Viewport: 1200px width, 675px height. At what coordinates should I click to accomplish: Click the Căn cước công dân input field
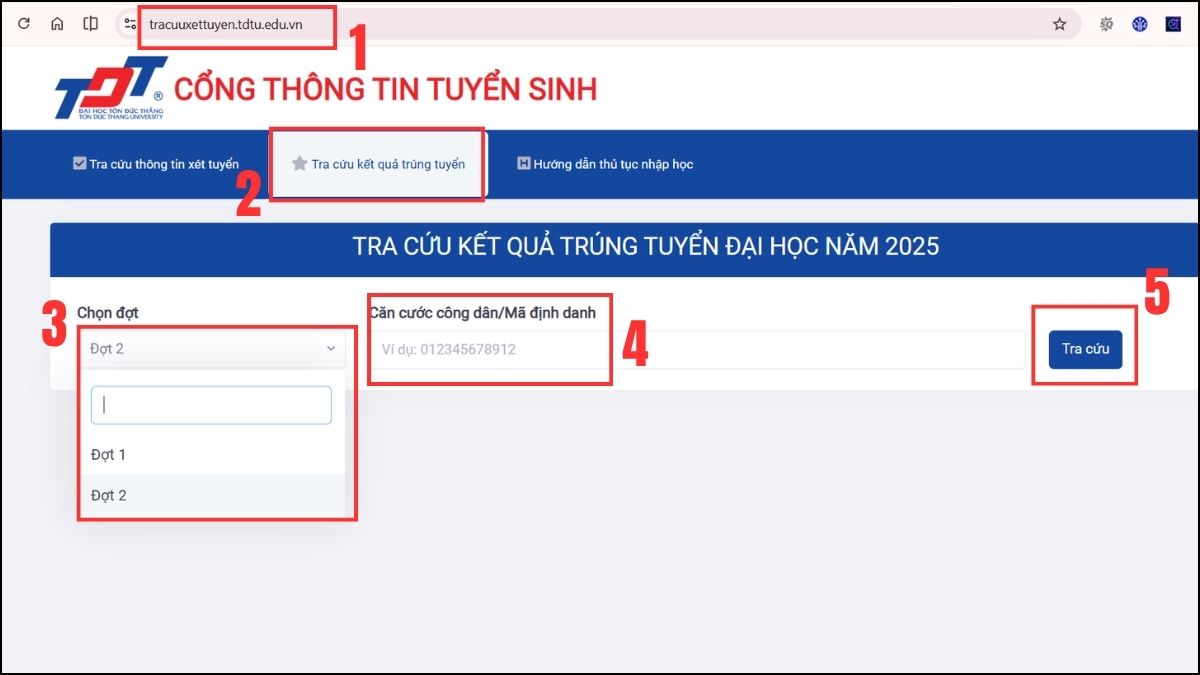tap(697, 349)
